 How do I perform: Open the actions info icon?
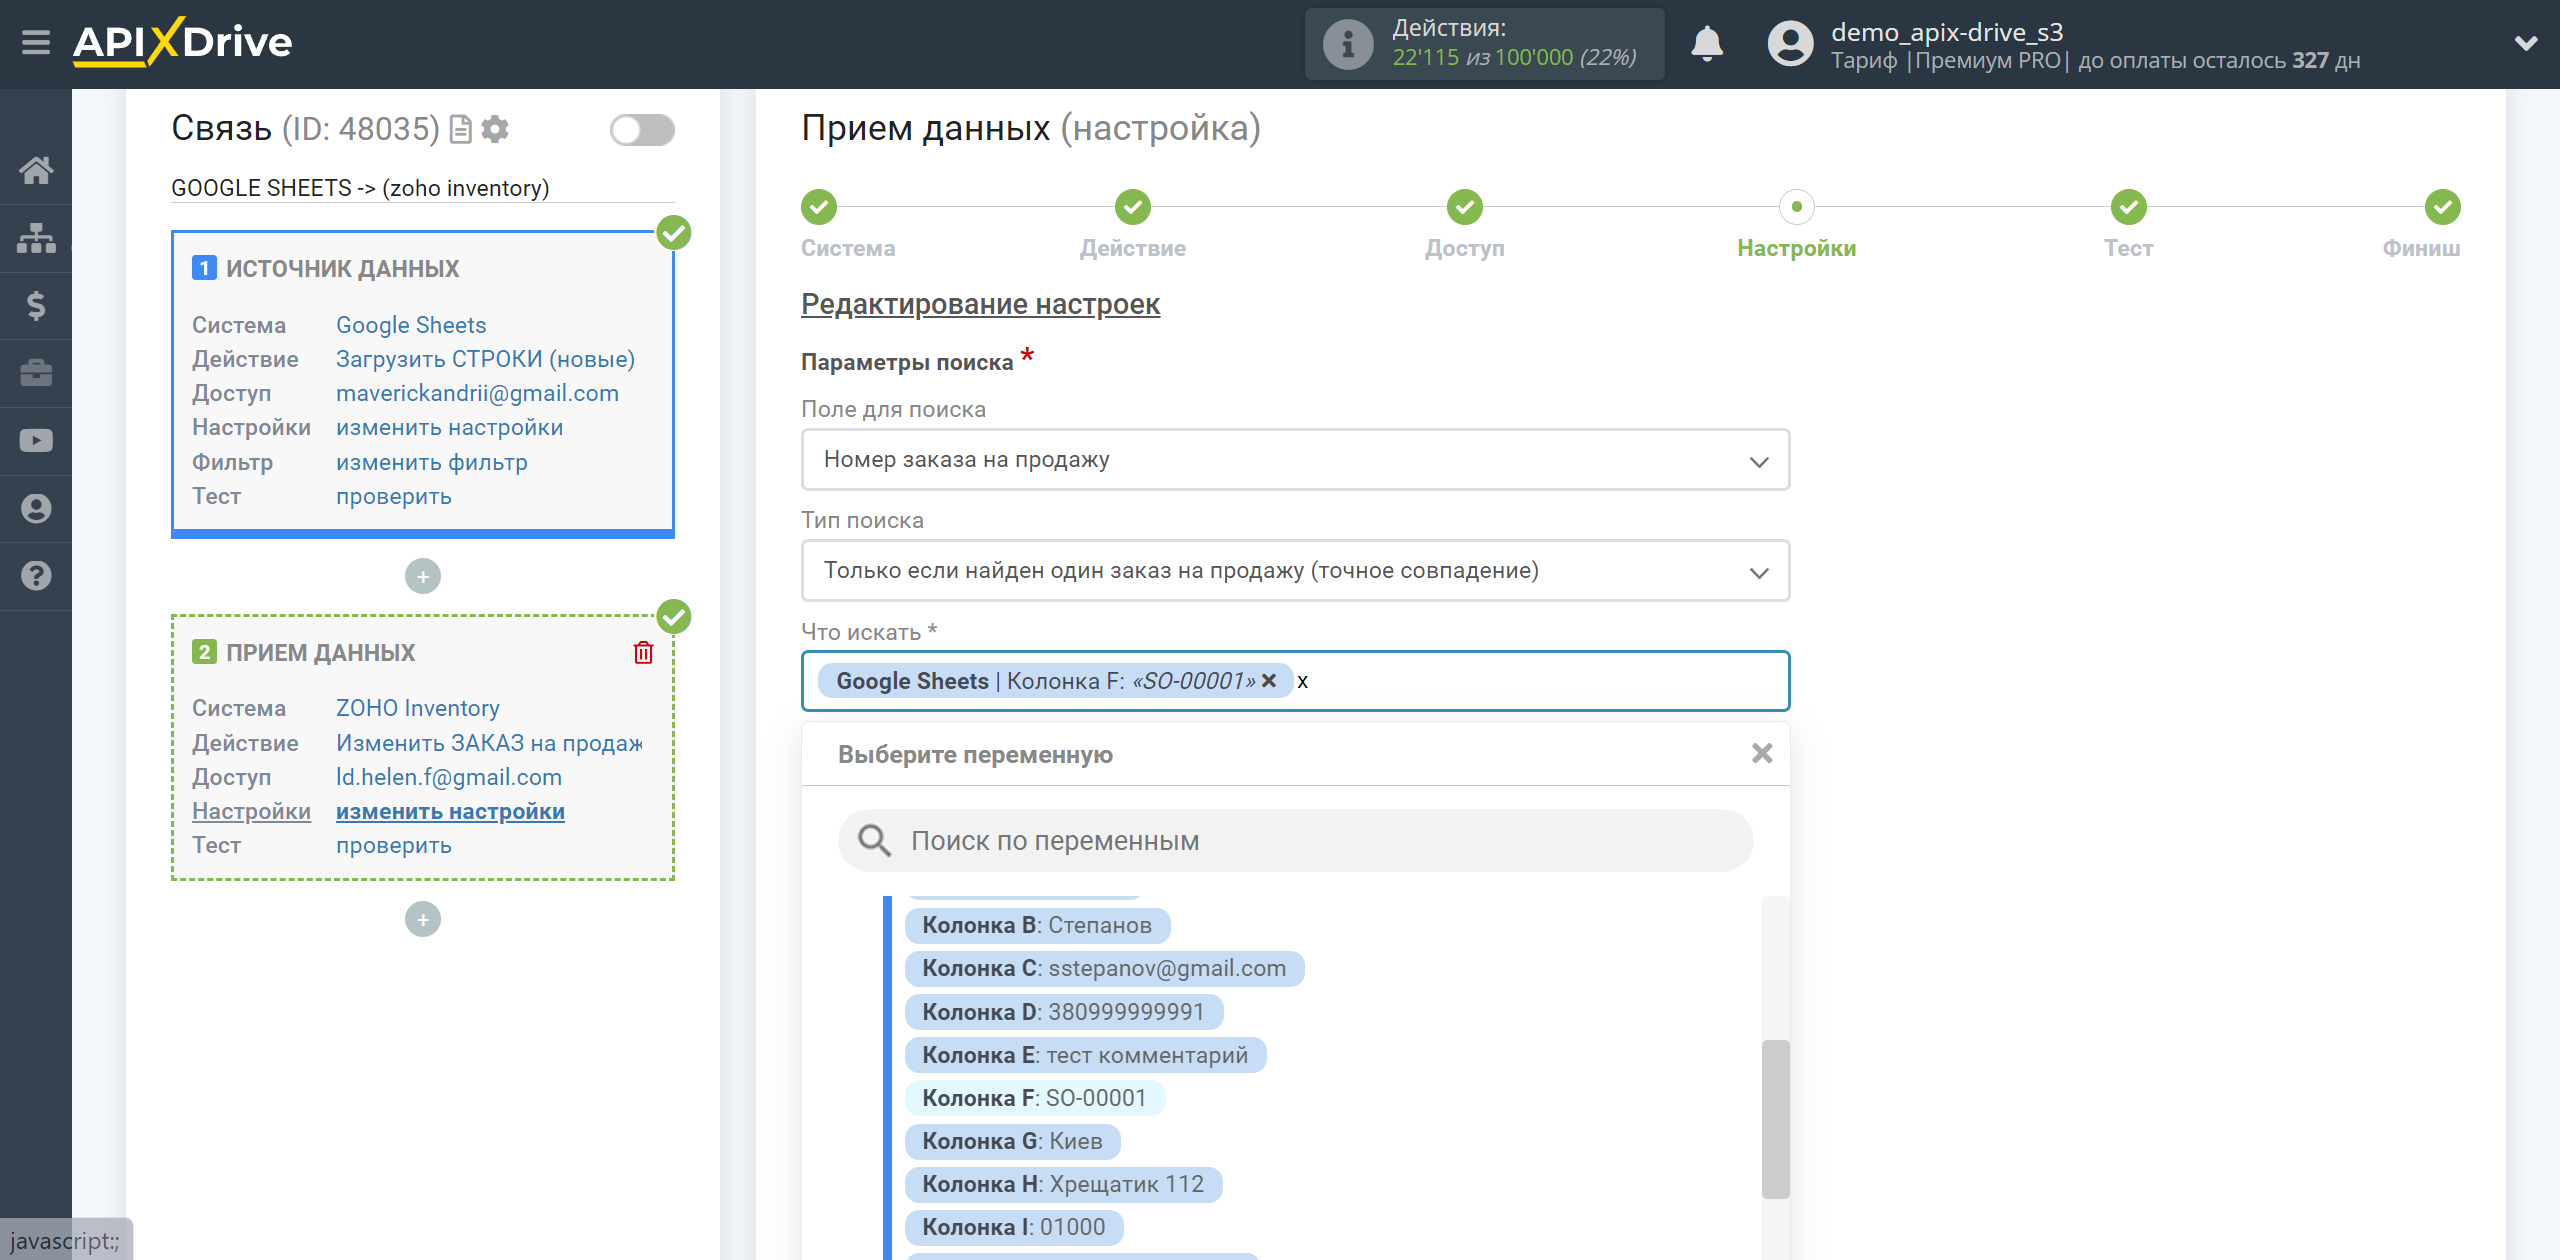pyautogui.click(x=1348, y=44)
